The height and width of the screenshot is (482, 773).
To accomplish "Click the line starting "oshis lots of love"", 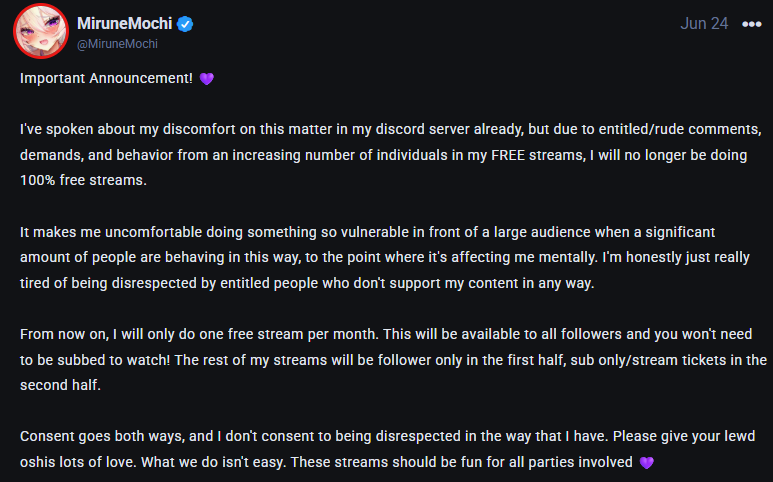I will coord(326,462).
